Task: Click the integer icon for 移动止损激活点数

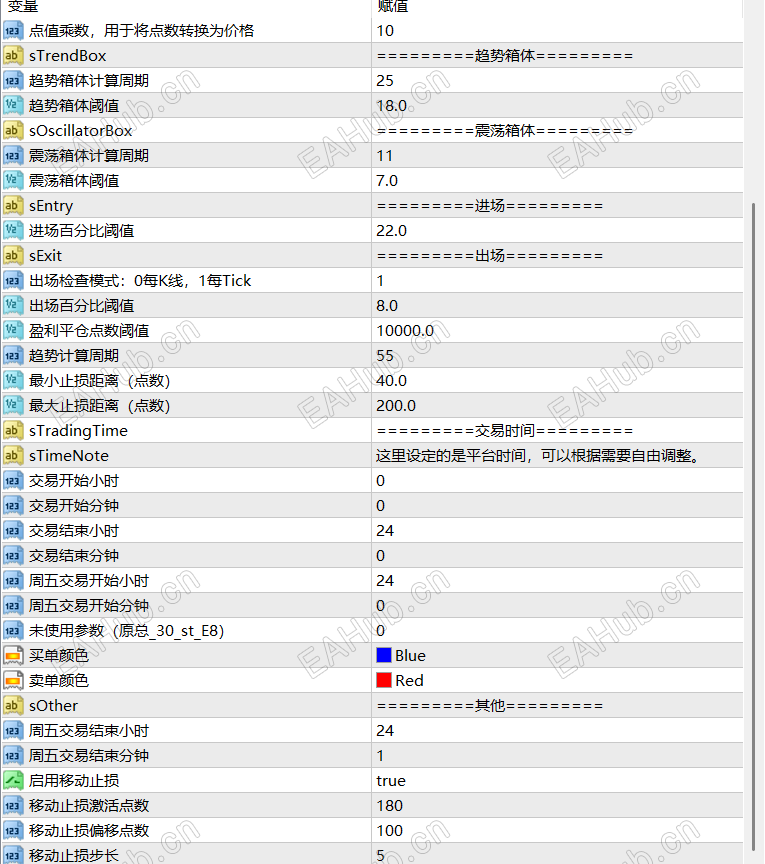Action: point(13,805)
